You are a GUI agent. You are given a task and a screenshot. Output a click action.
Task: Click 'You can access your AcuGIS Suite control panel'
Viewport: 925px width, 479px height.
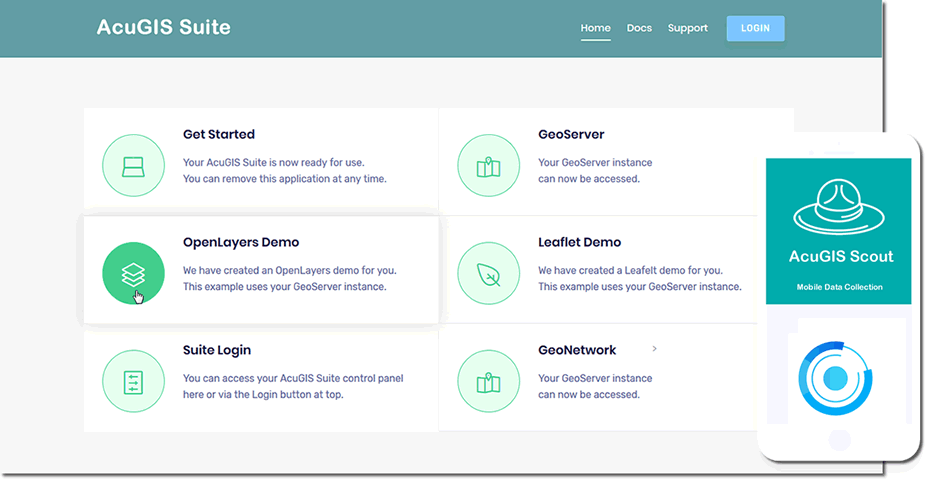coord(293,378)
